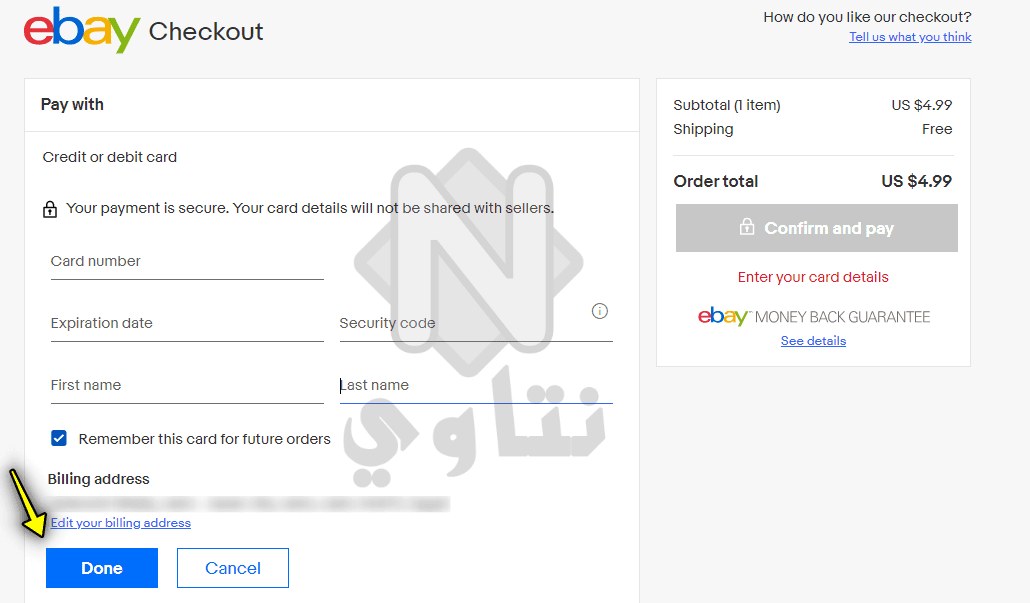Viewport: 1030px width, 603px height.
Task: Open the Tell us what you think link
Action: point(910,37)
